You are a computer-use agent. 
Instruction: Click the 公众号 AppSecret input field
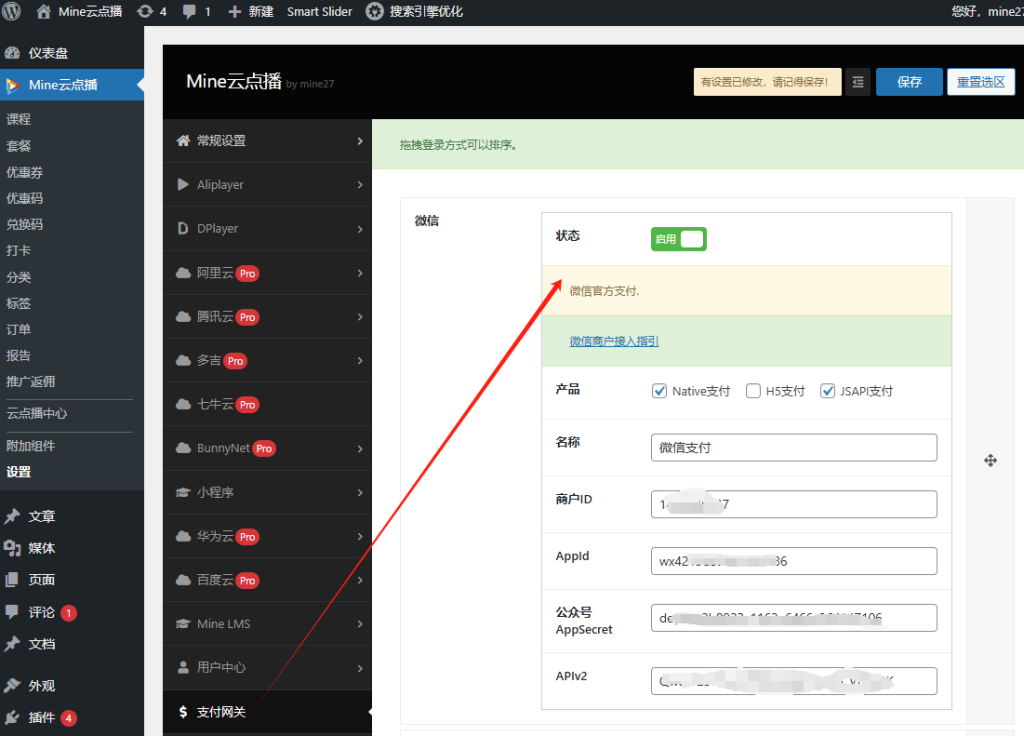coord(794,618)
